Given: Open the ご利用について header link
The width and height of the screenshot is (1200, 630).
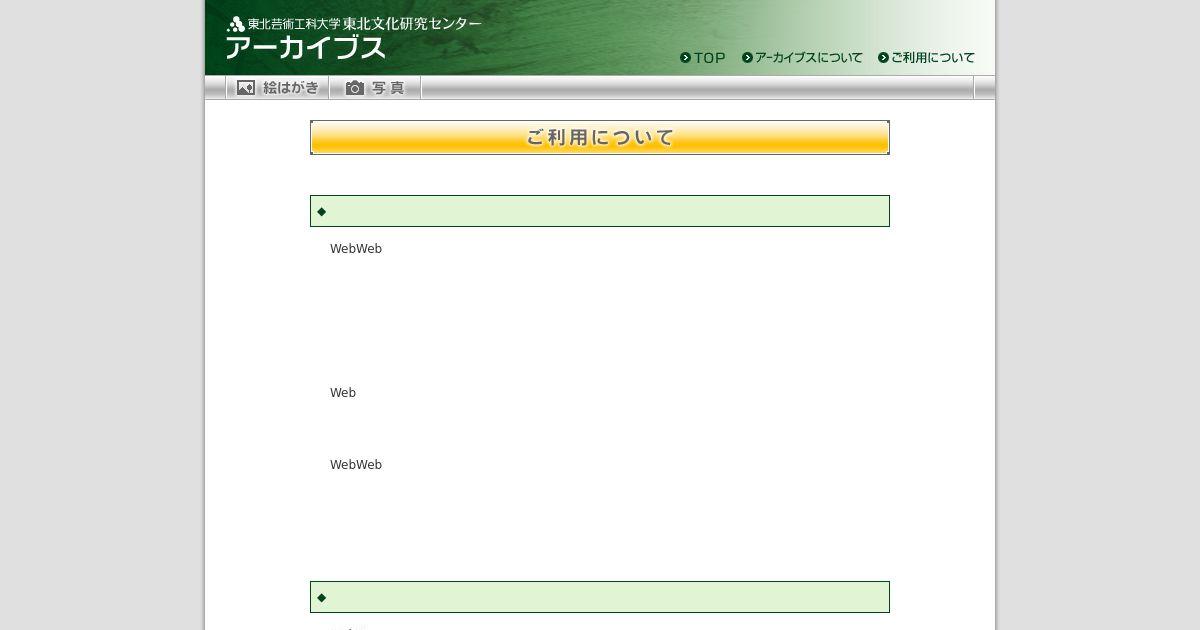Looking at the screenshot, I should click(x=926, y=58).
